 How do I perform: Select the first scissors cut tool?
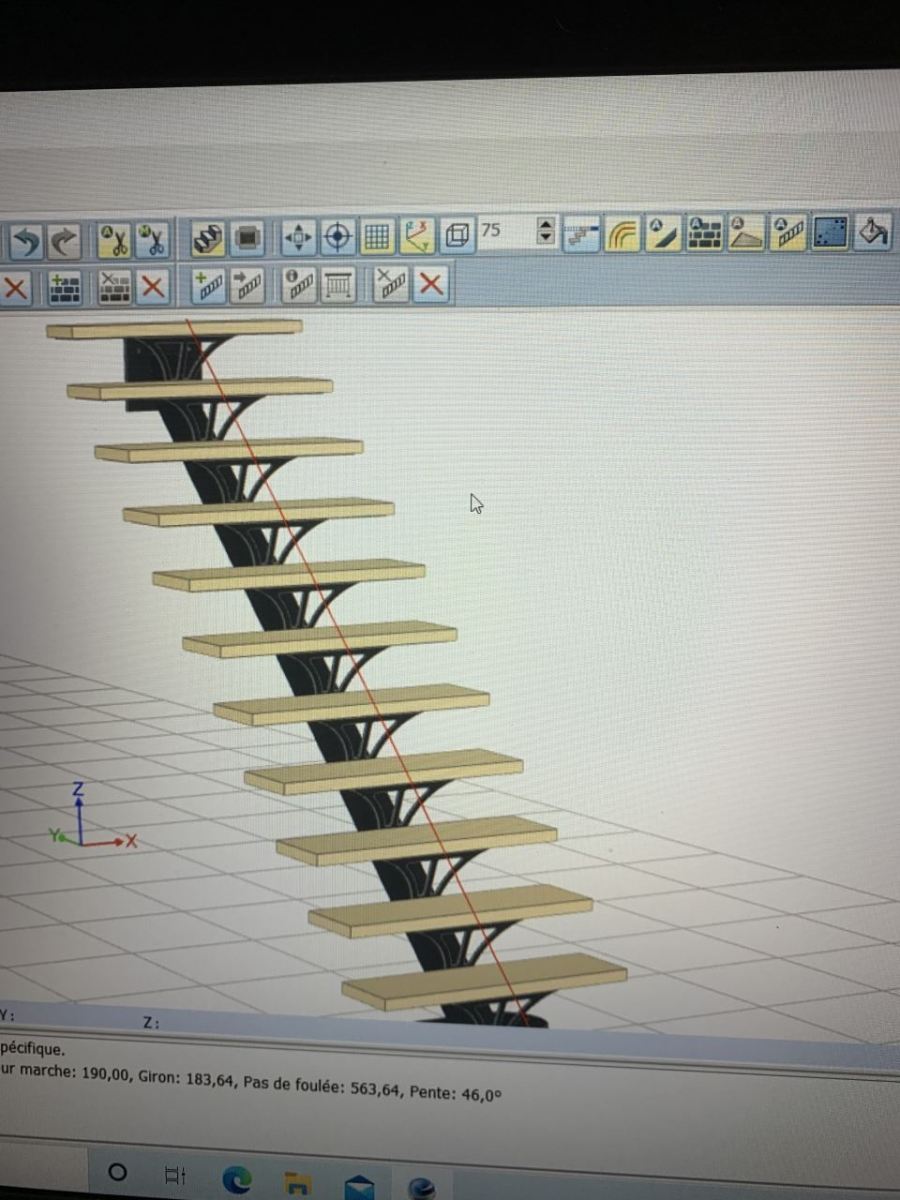tap(113, 240)
